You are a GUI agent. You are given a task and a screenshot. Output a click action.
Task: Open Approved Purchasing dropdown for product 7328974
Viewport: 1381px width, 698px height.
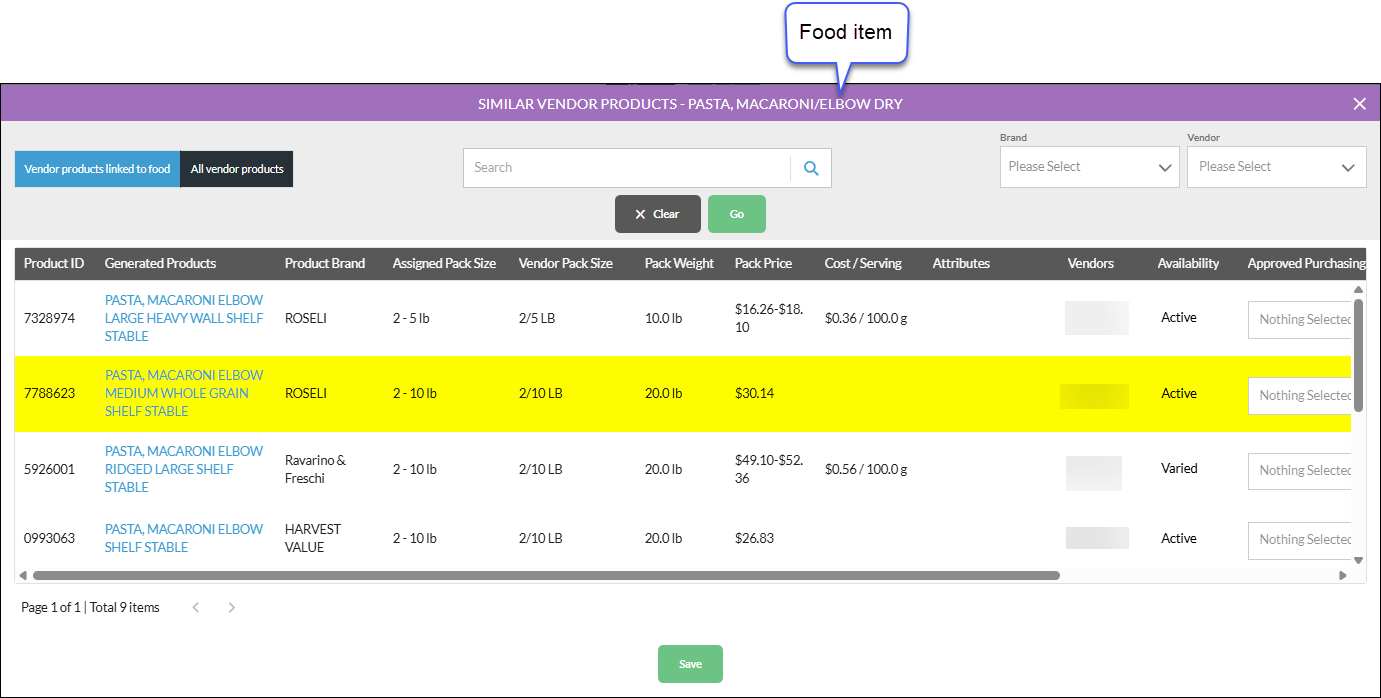pyautogui.click(x=1300, y=319)
